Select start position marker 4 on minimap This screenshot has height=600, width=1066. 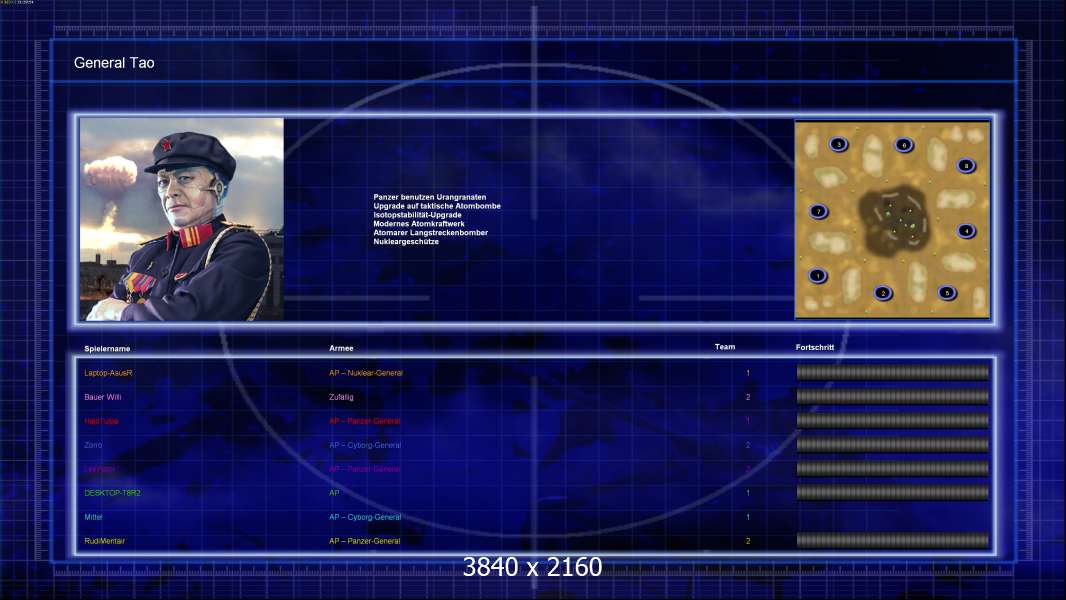coord(967,231)
